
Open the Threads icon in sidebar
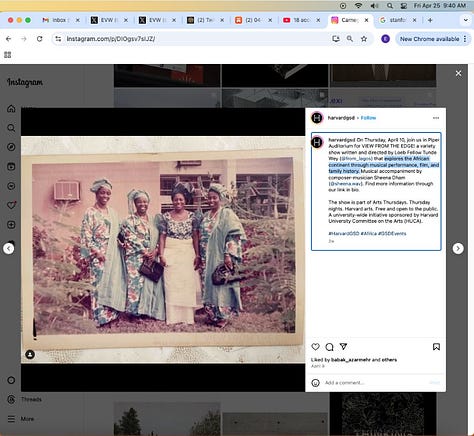11,399
